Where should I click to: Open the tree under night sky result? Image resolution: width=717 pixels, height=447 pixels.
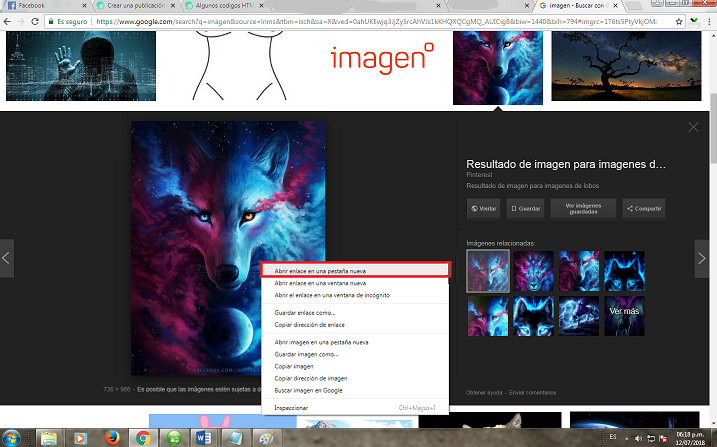pos(626,66)
